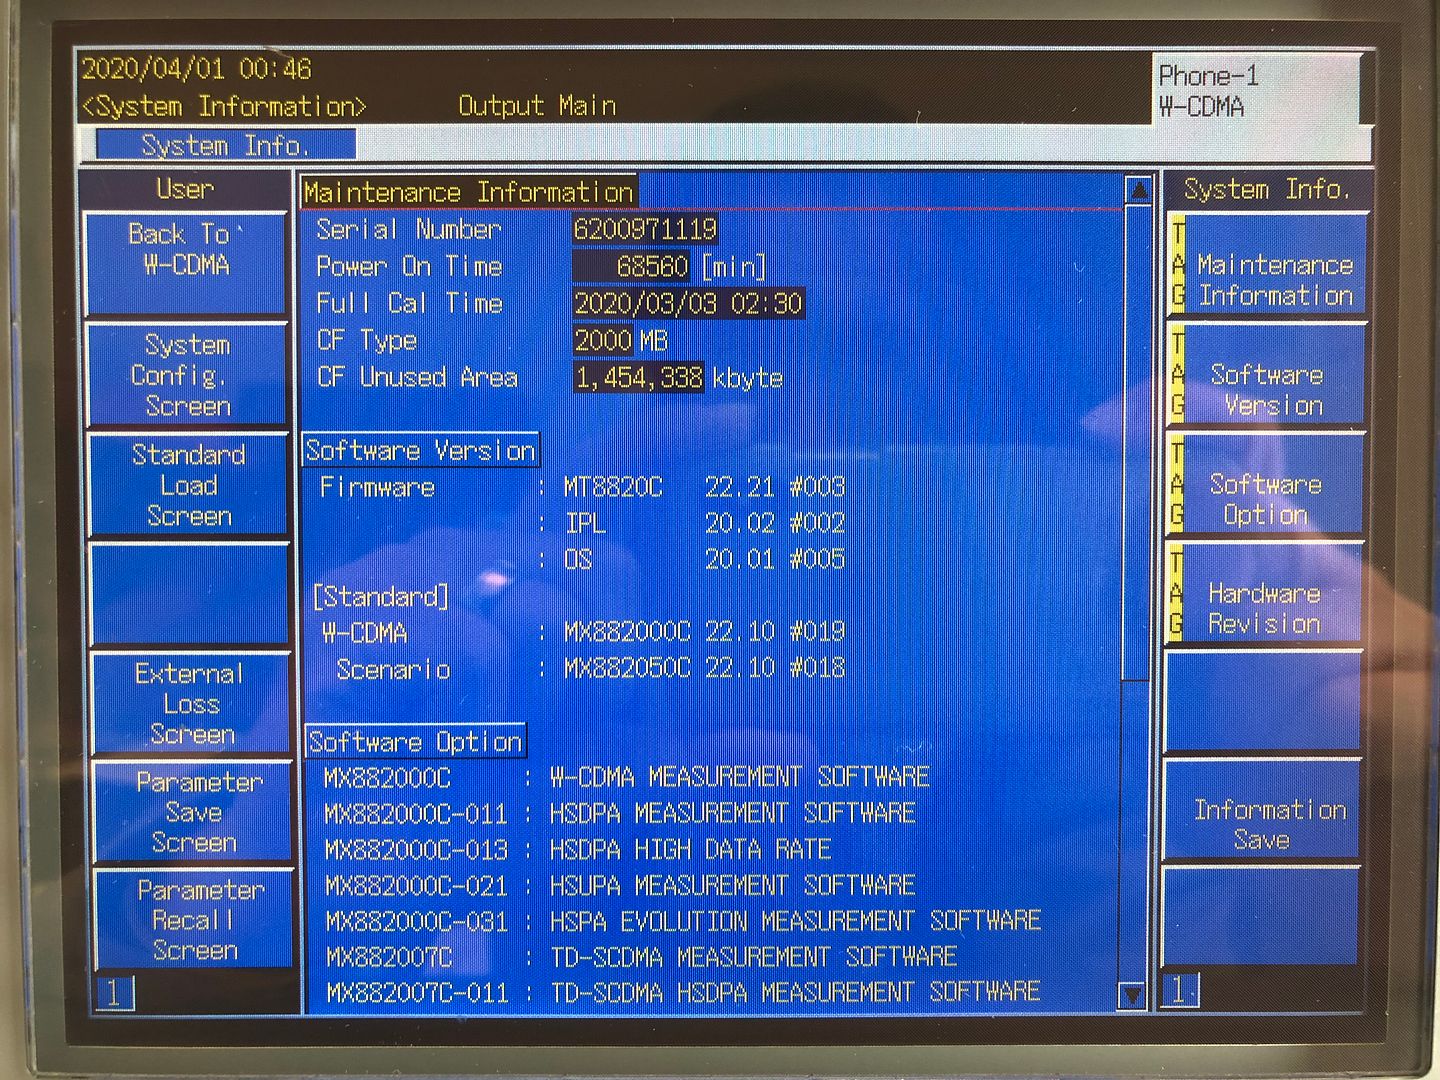Screen dimensions: 1440x1080
Task: Open the Parameter Save Screen
Action: coord(192,812)
